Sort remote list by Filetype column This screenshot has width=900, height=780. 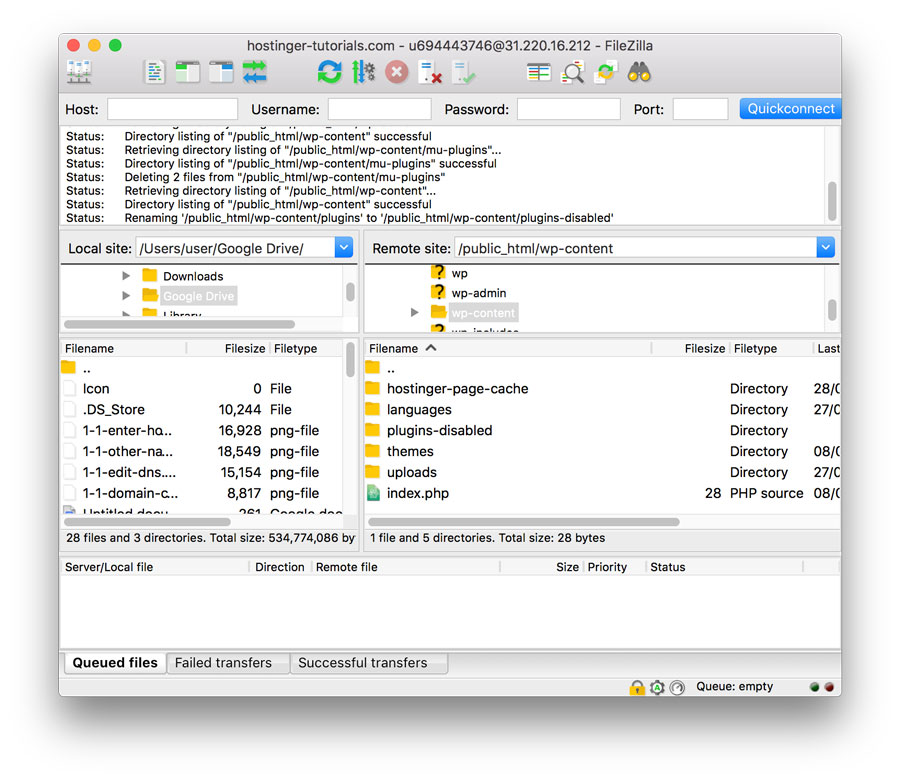click(771, 348)
